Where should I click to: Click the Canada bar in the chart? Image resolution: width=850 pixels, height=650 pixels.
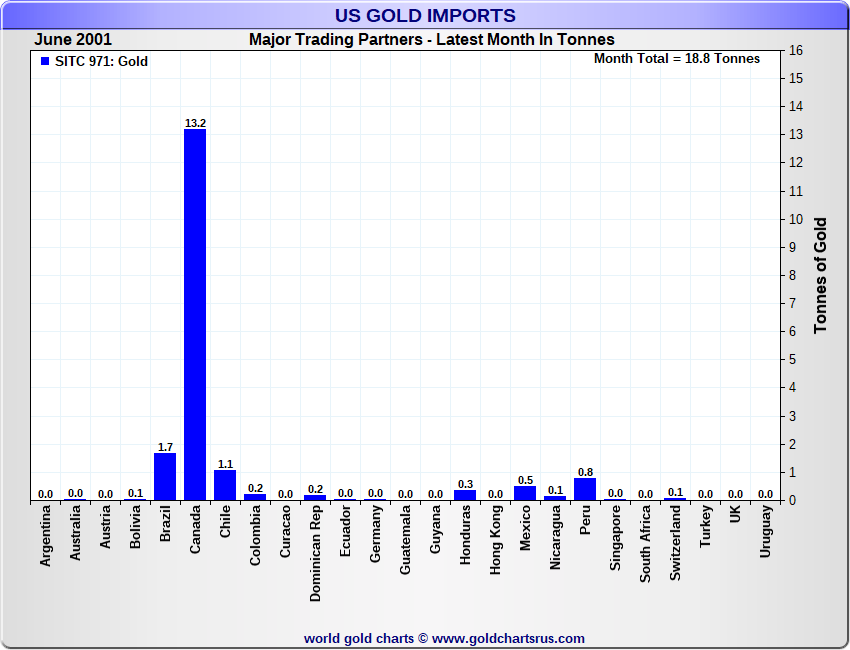tap(195, 314)
